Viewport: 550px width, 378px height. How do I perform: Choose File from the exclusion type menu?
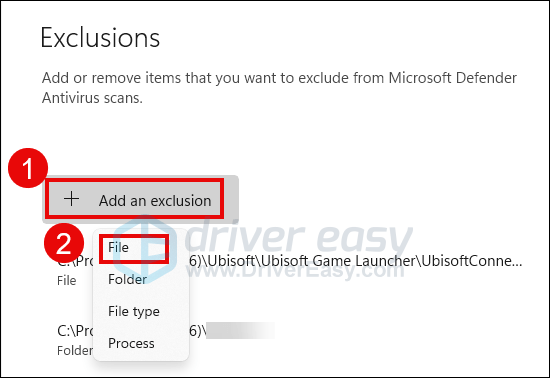(118, 247)
